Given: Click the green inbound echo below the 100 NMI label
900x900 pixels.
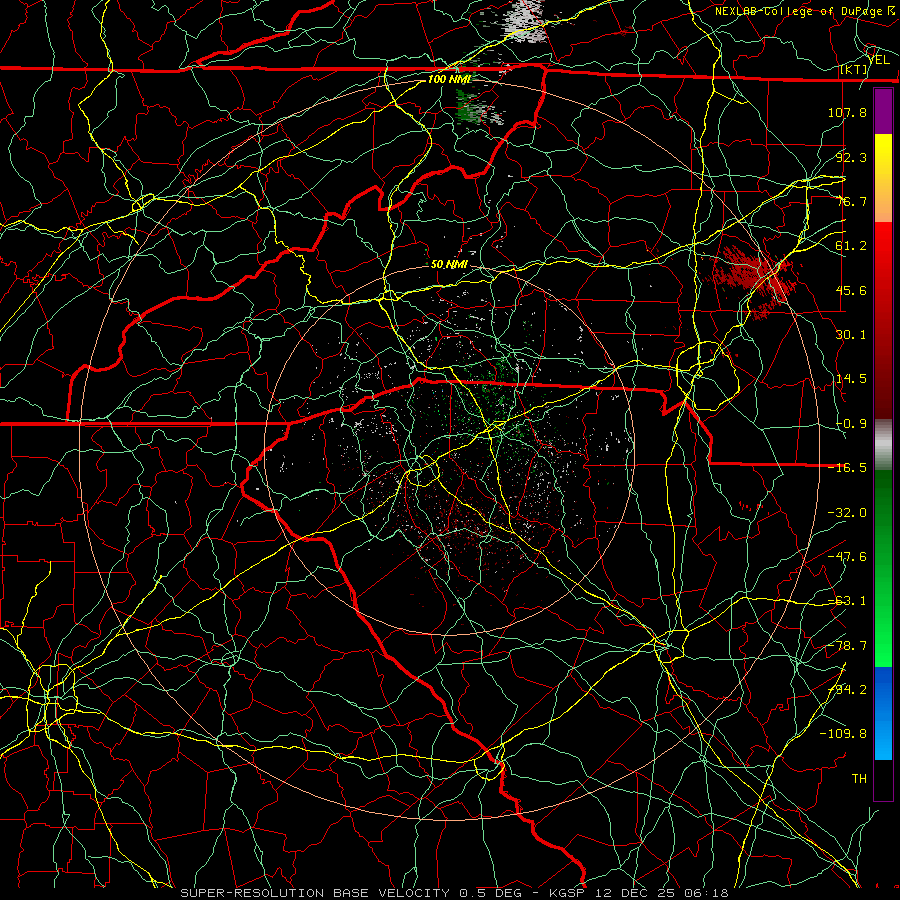Looking at the screenshot, I should point(471,108).
